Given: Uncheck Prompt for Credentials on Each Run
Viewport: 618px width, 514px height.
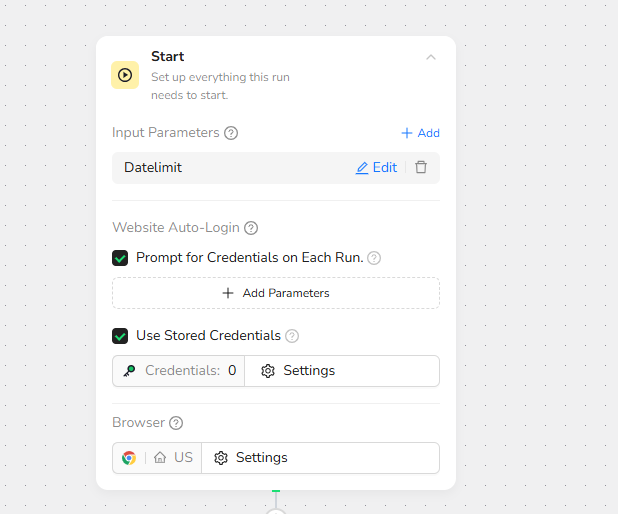Looking at the screenshot, I should [120, 258].
